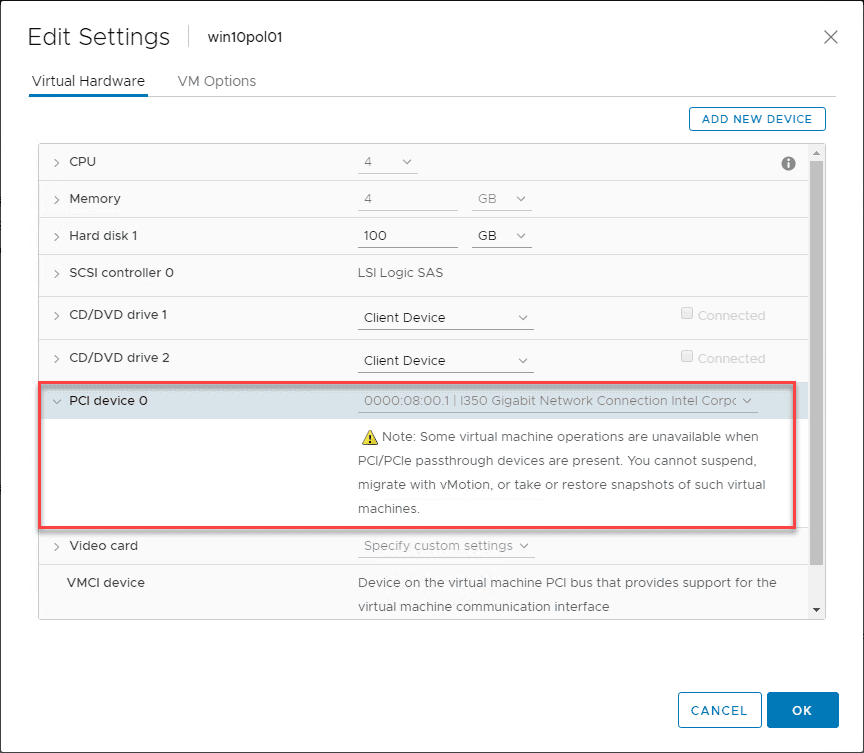Collapse the PCI device 0 section

tap(57, 401)
